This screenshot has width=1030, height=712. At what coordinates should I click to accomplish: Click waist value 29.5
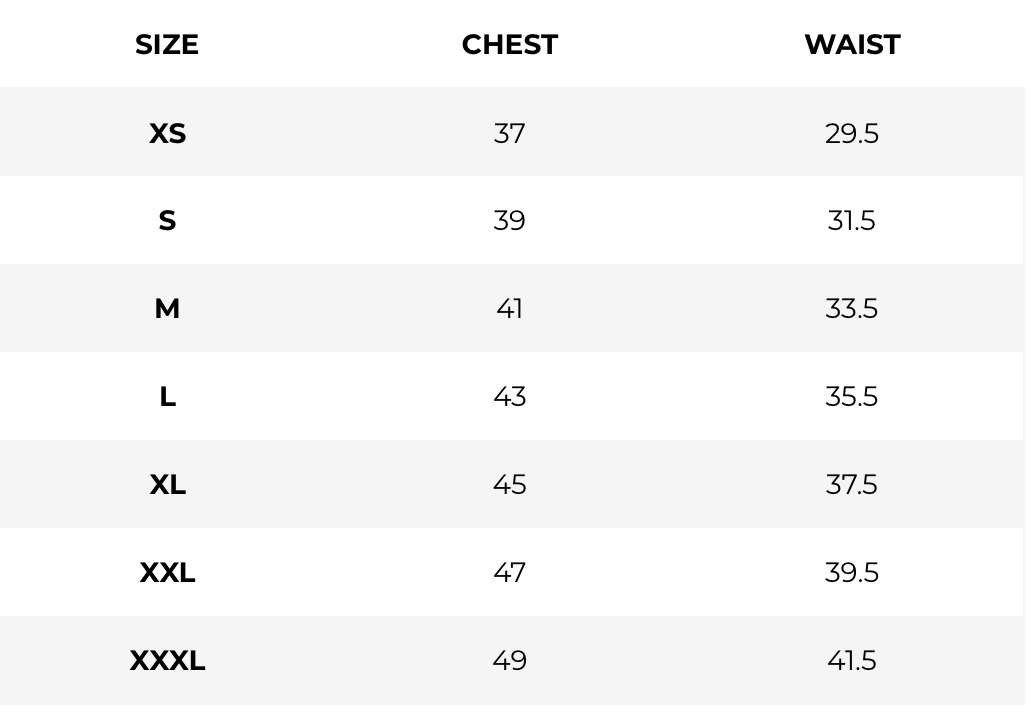pyautogui.click(x=852, y=133)
